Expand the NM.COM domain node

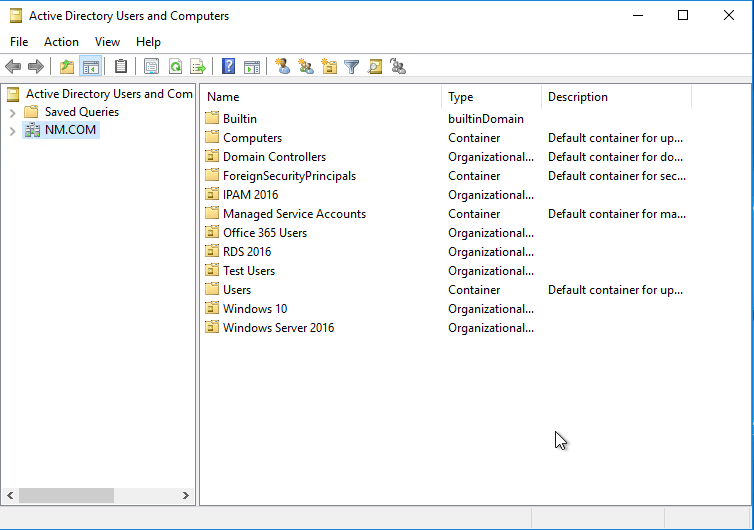point(13,131)
